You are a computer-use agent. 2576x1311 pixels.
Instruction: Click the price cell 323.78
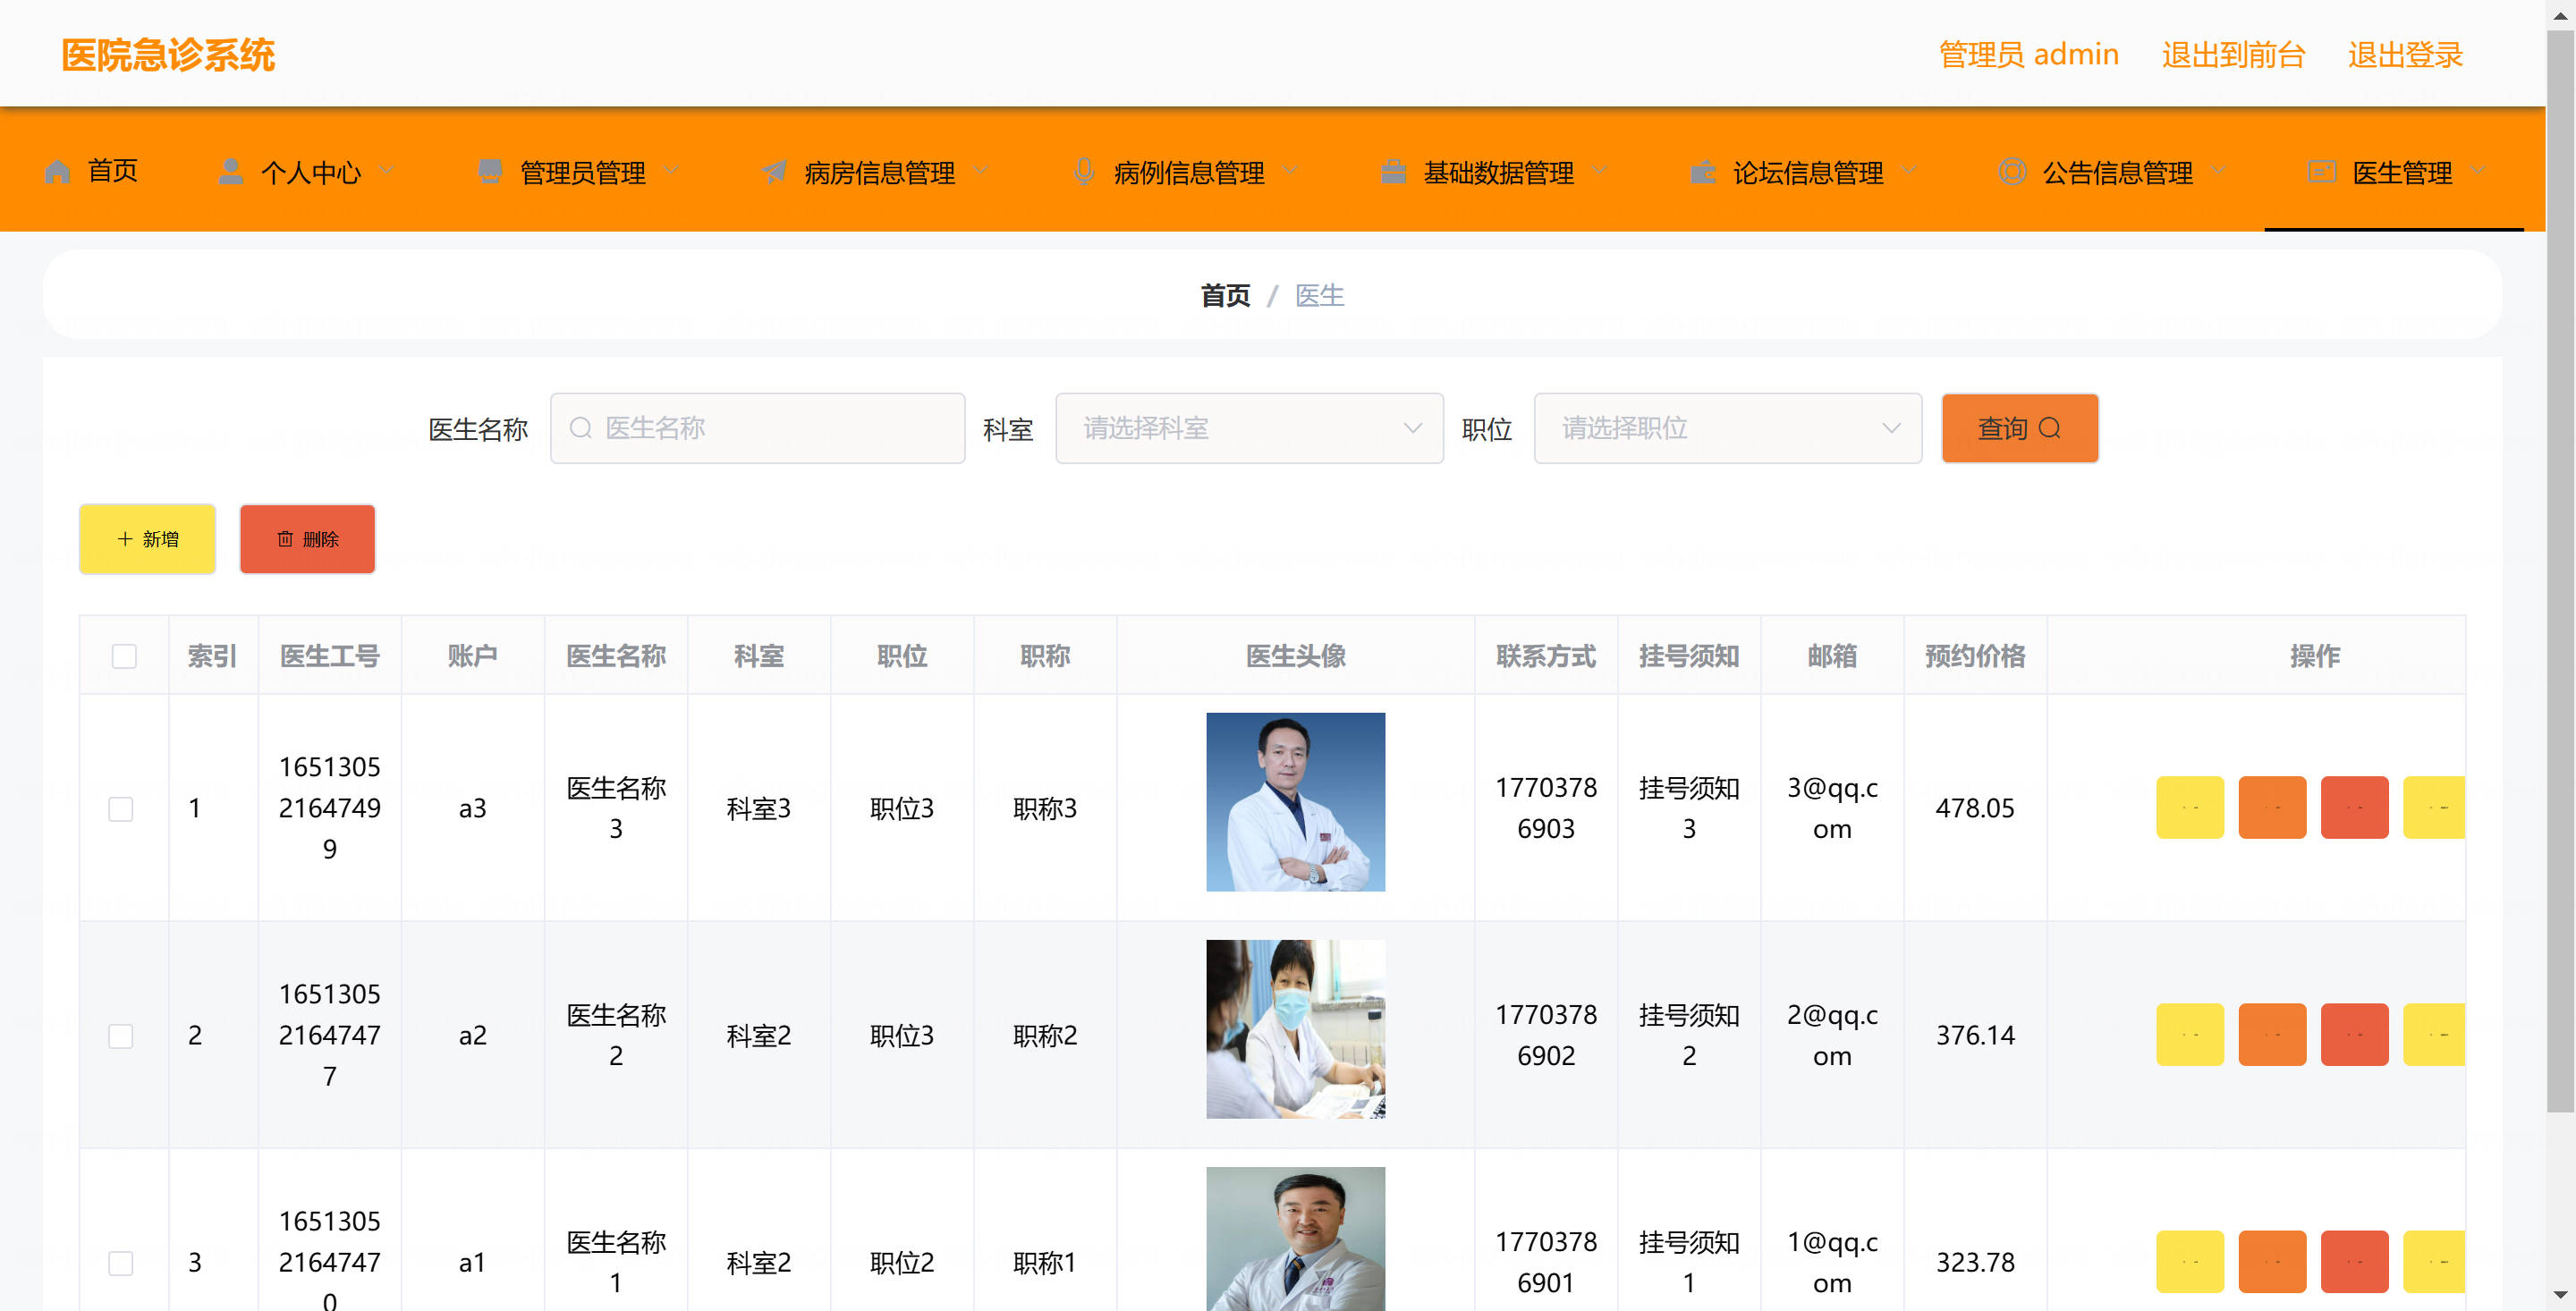pos(1974,1262)
